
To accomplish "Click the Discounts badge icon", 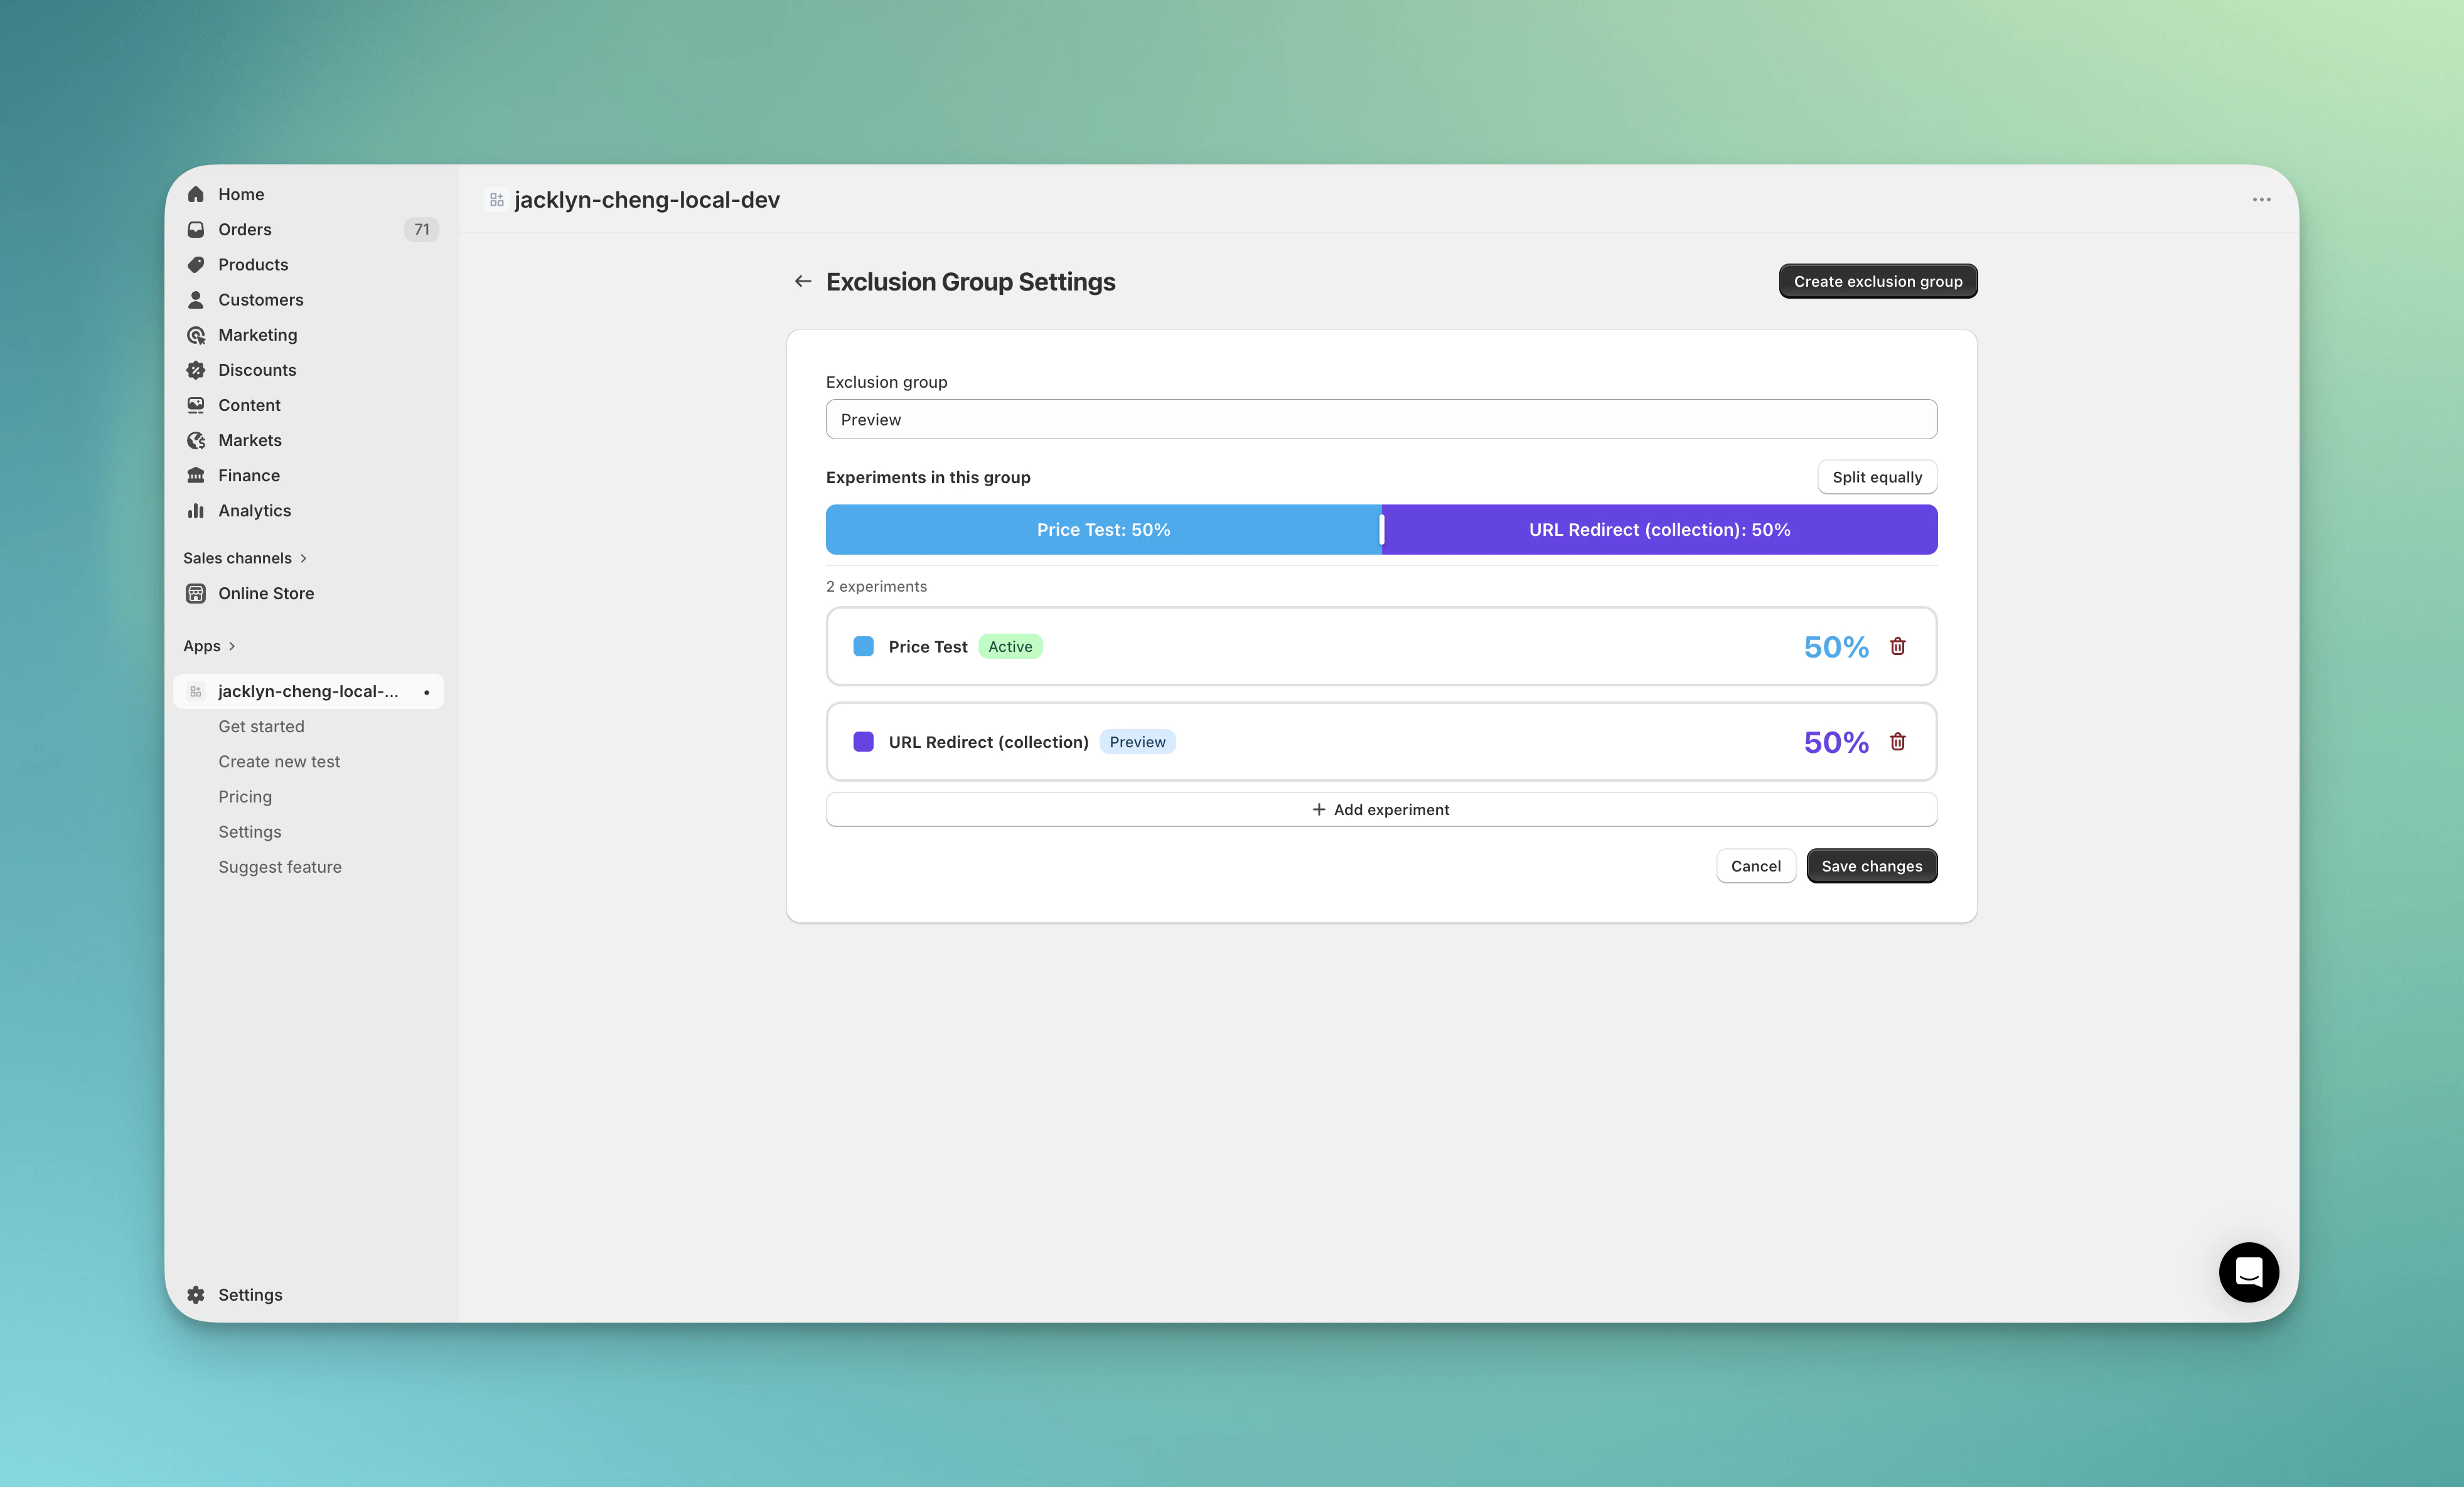I will 196,370.
